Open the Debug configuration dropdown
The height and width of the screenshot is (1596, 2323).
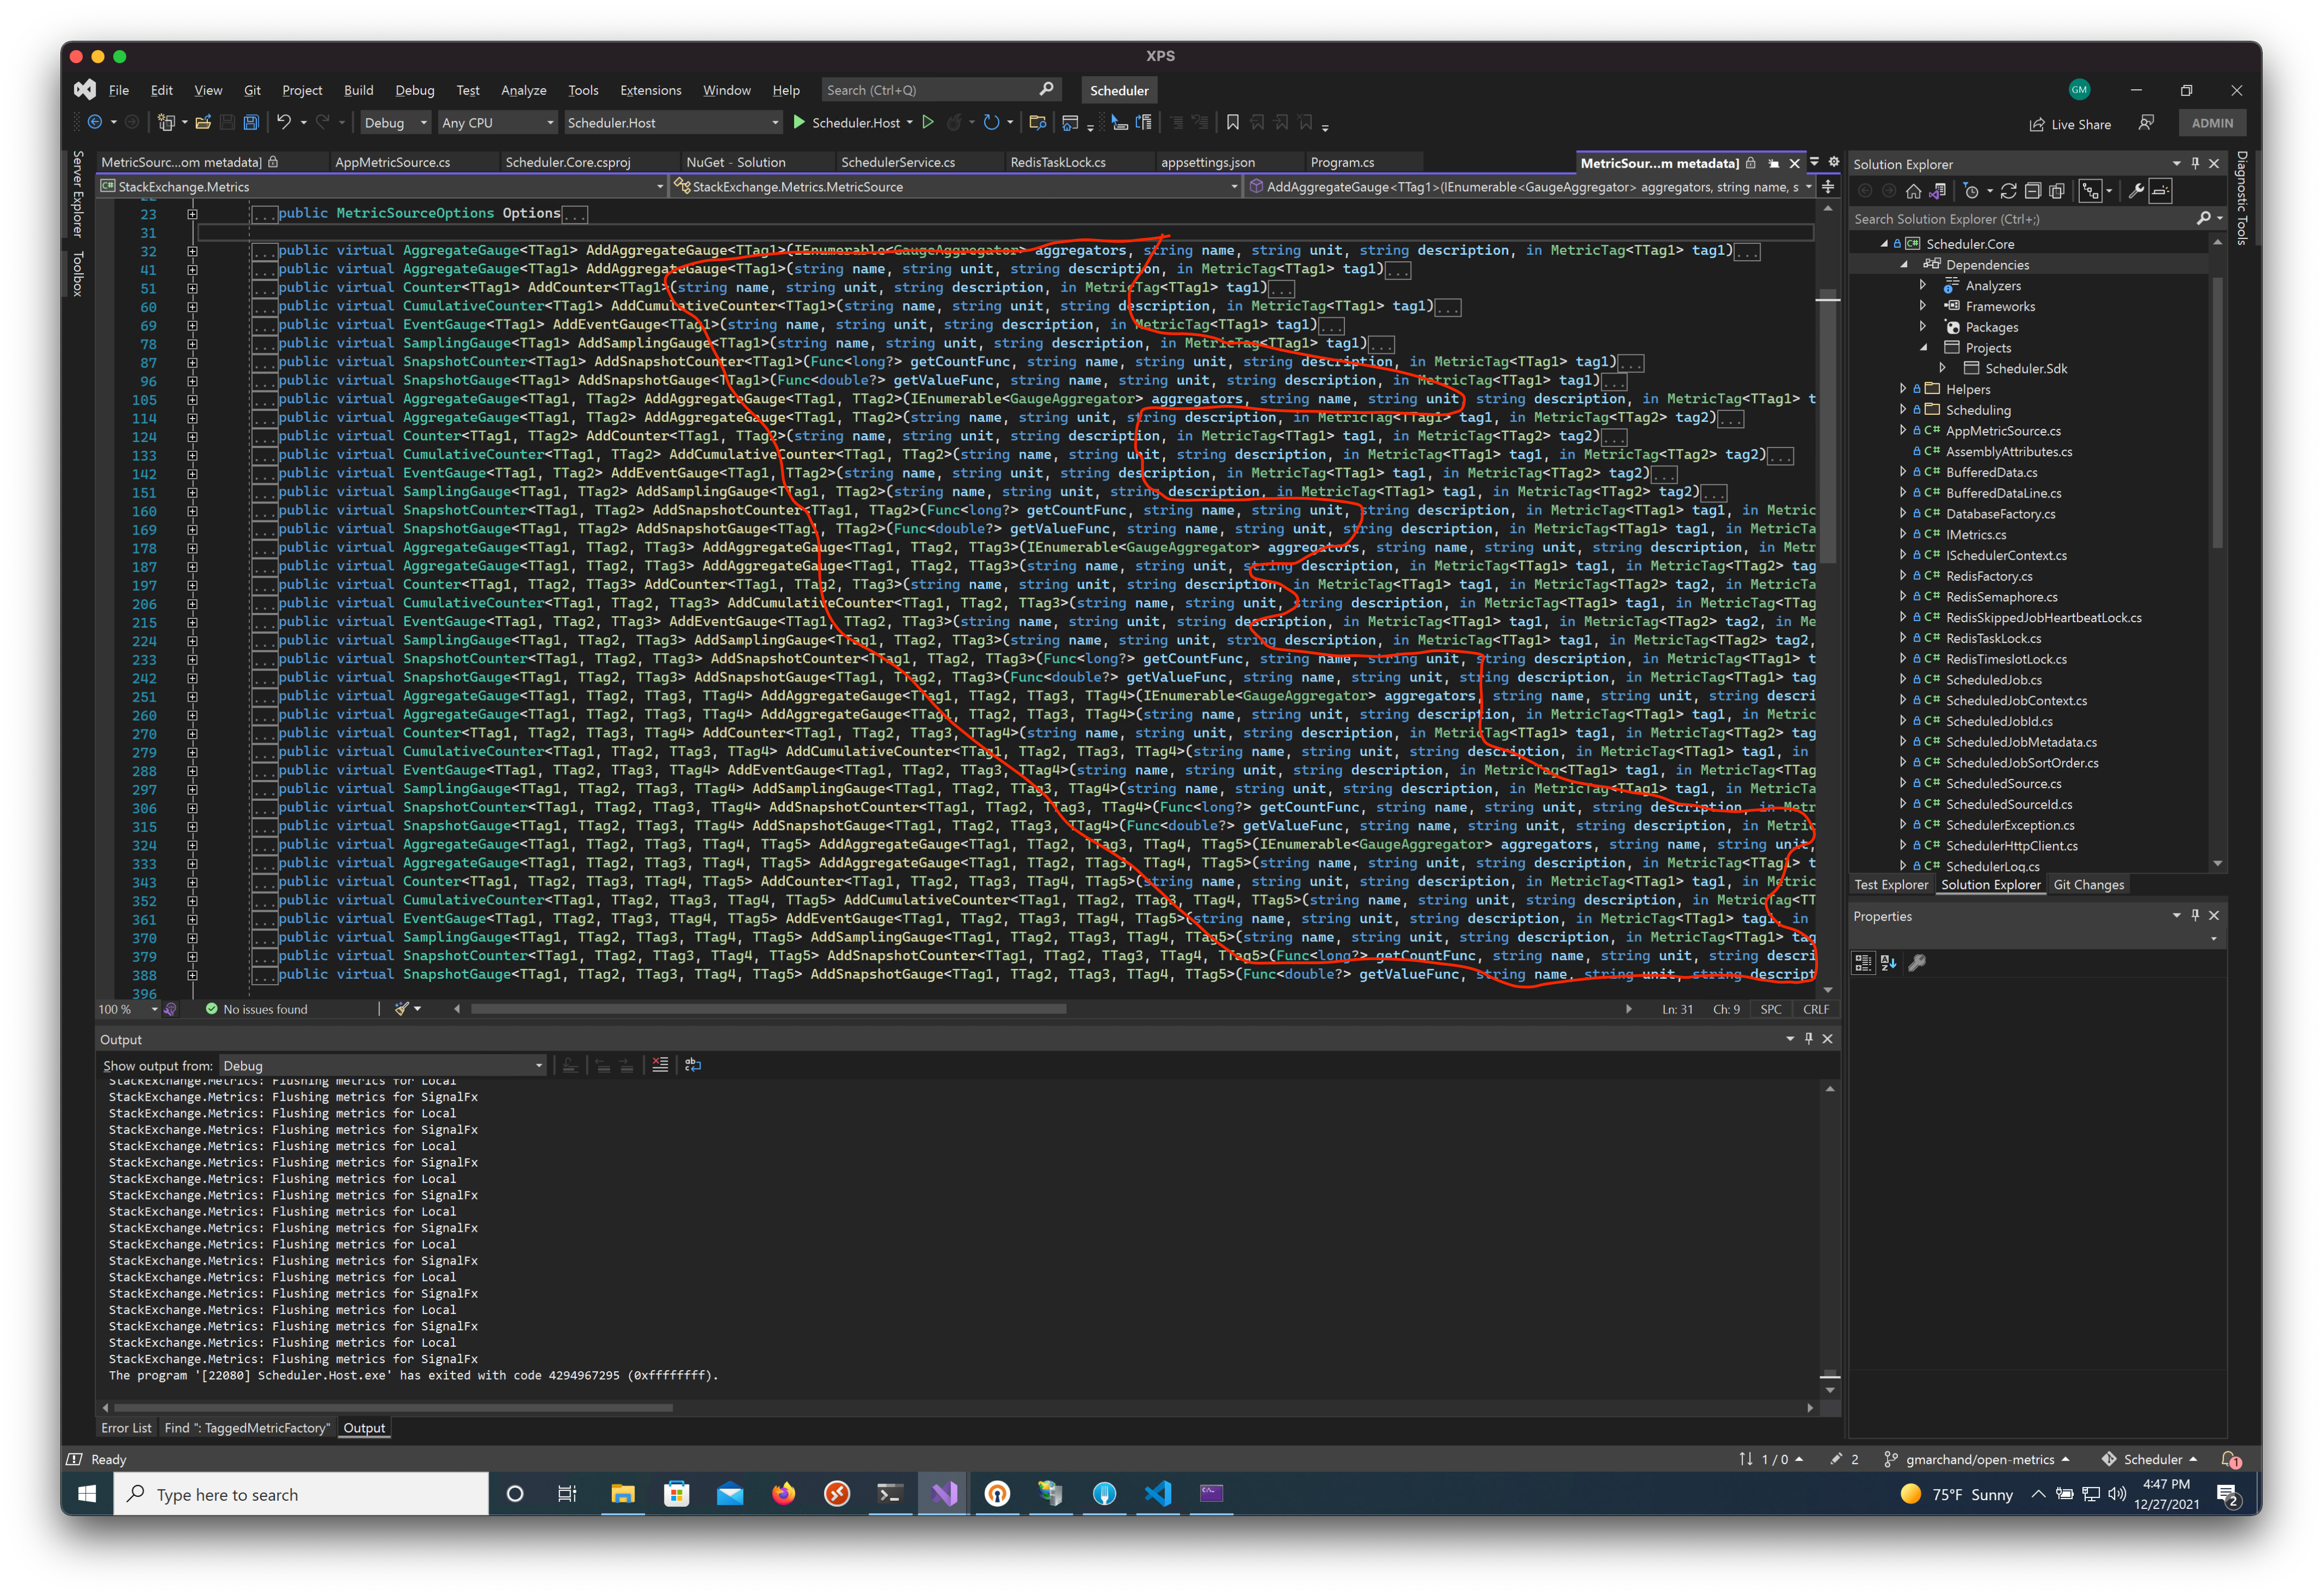pos(395,123)
